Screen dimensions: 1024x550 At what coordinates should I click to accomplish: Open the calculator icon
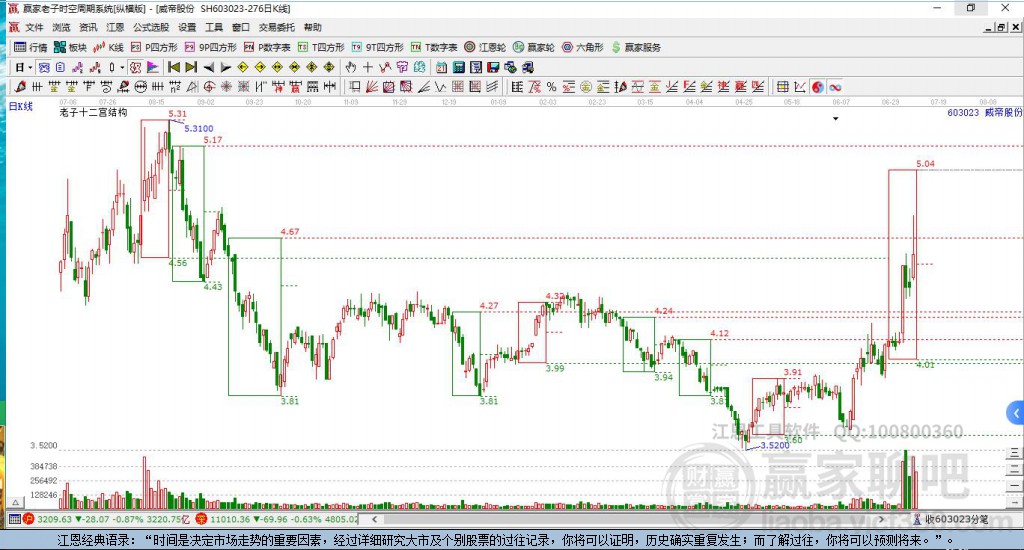pyautogui.click(x=458, y=67)
